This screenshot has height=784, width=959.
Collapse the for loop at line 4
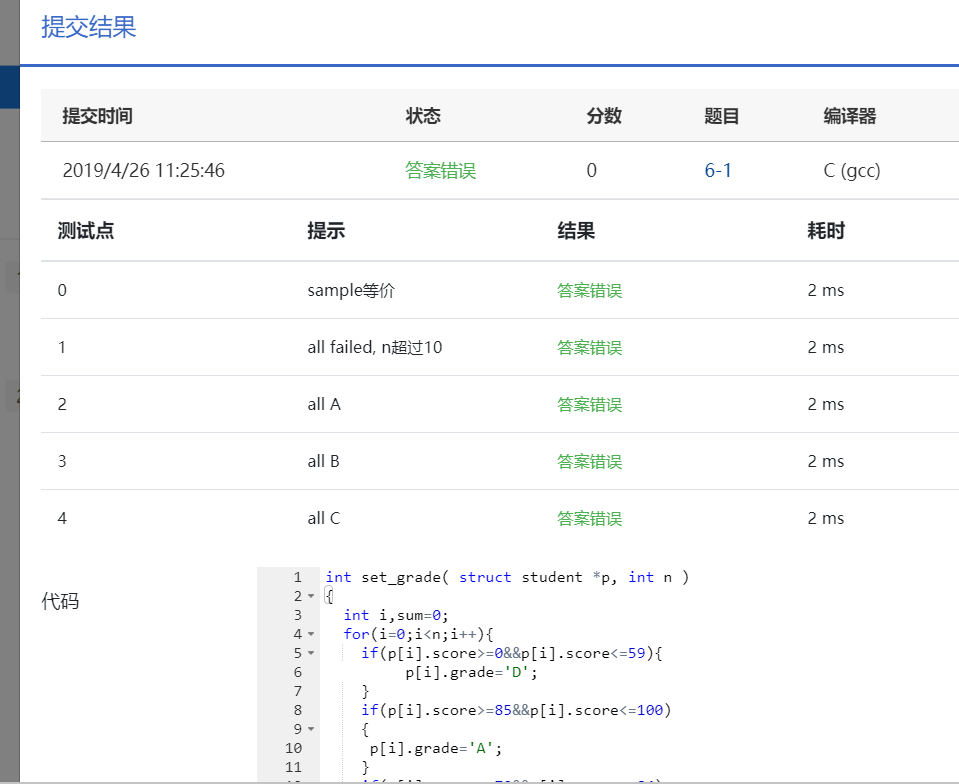tap(310, 634)
